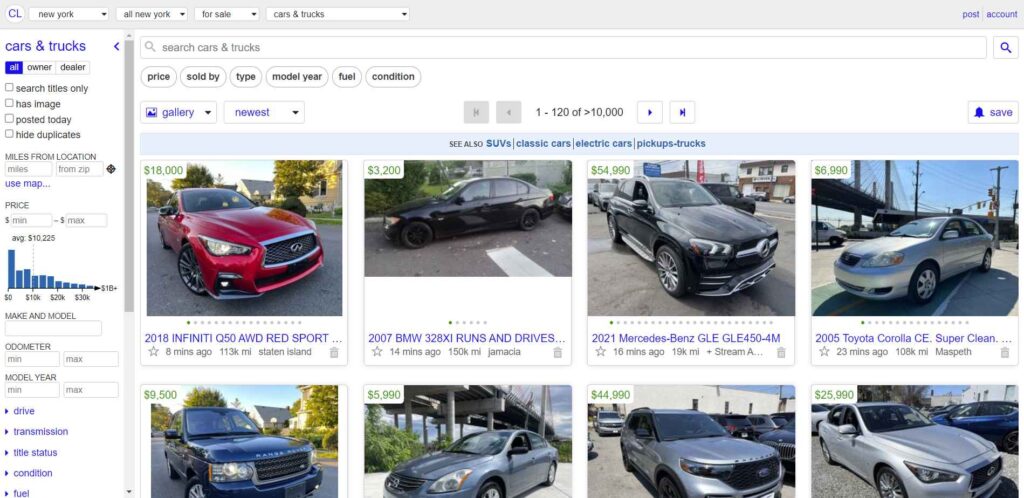This screenshot has width=1024, height=498.
Task: Open the red Infiniti Q50 photo
Action: click(244, 238)
